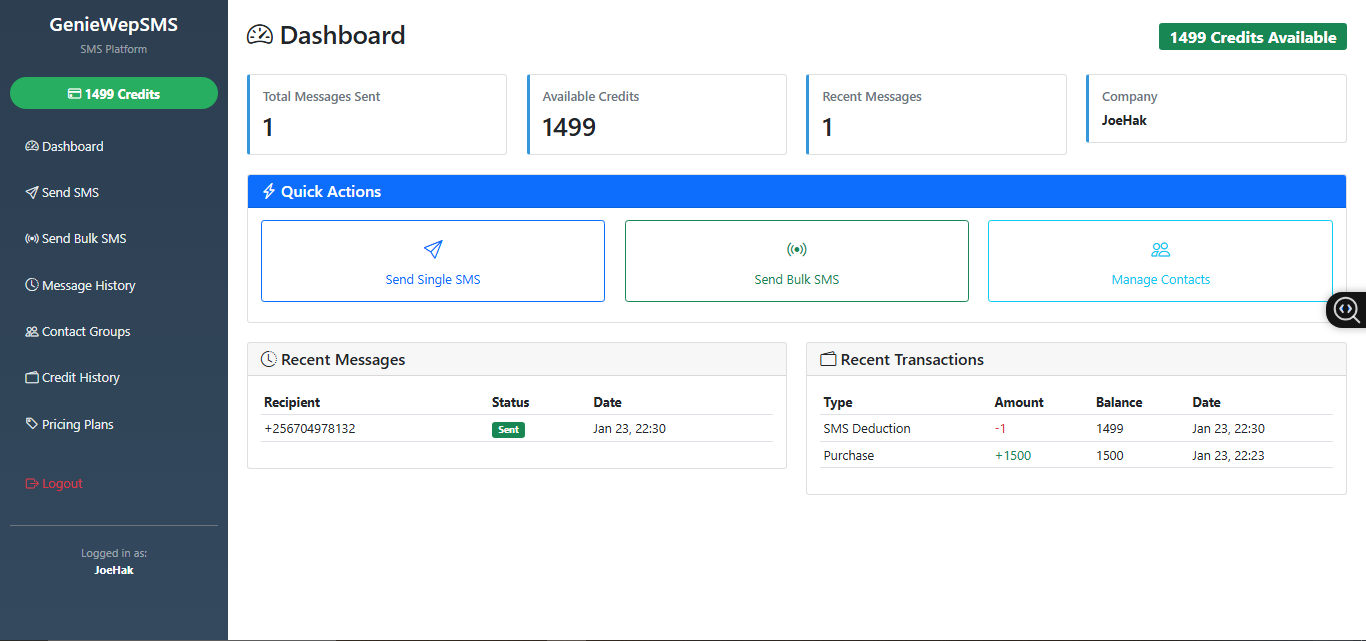Click the green 1499 Credits sidebar button

click(x=114, y=93)
